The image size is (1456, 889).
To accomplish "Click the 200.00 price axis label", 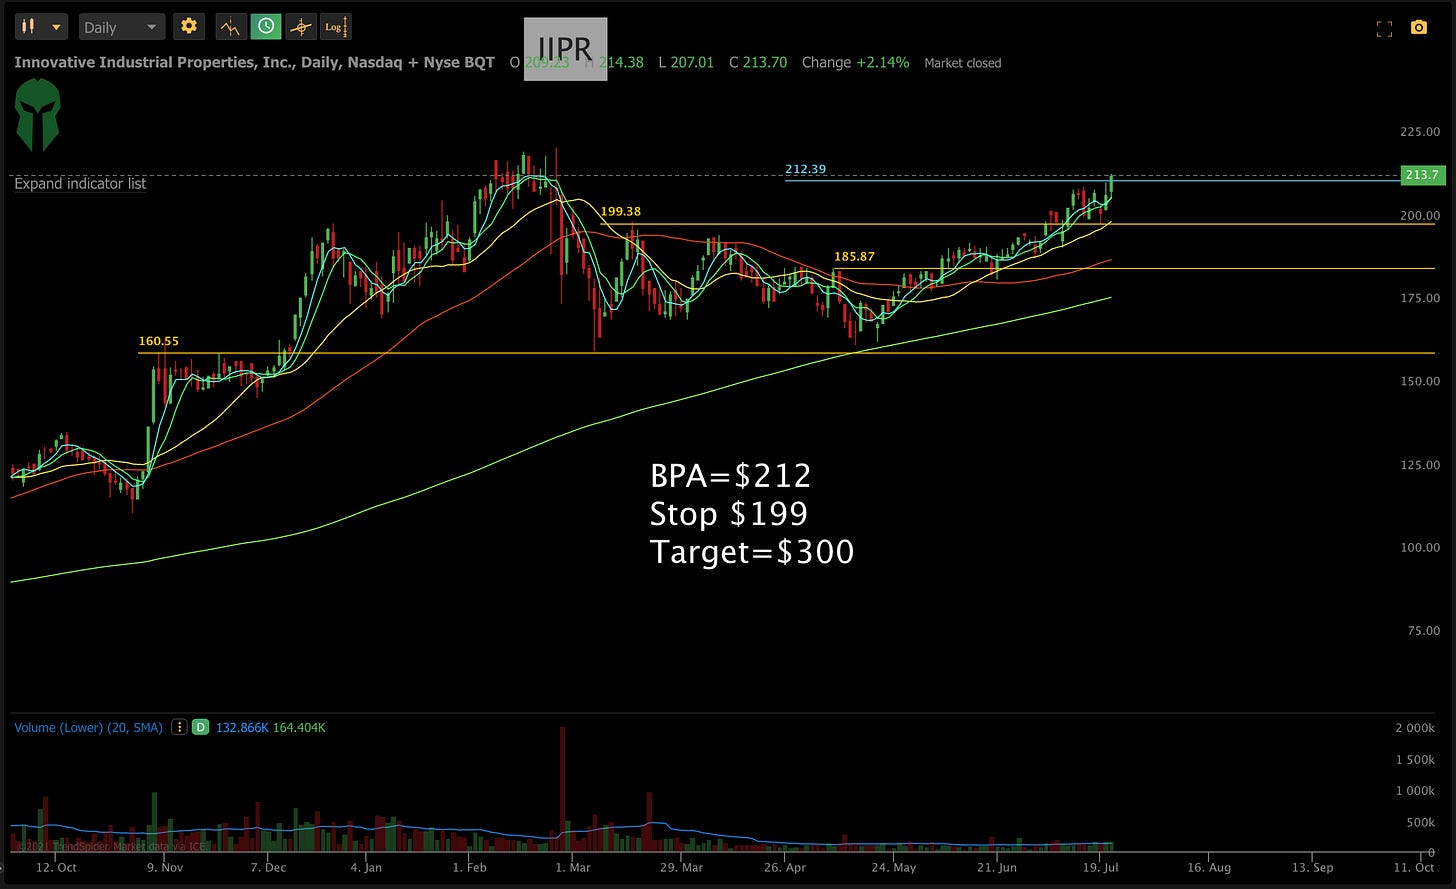I will 1421,215.
